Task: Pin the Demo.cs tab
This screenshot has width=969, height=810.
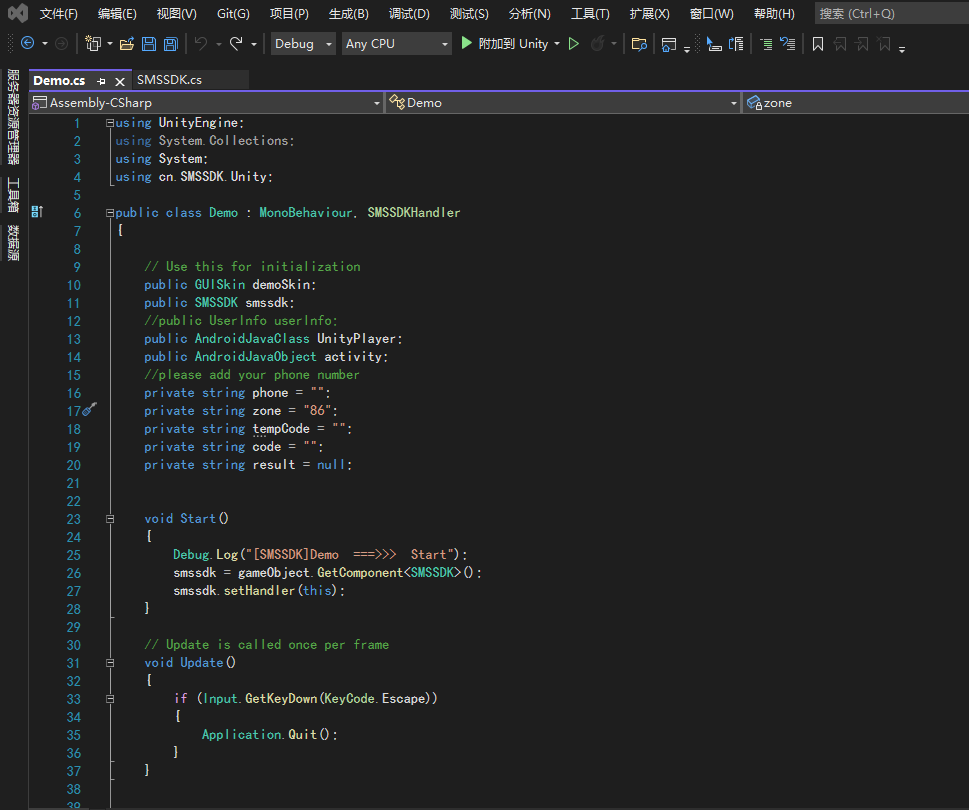Action: point(101,81)
